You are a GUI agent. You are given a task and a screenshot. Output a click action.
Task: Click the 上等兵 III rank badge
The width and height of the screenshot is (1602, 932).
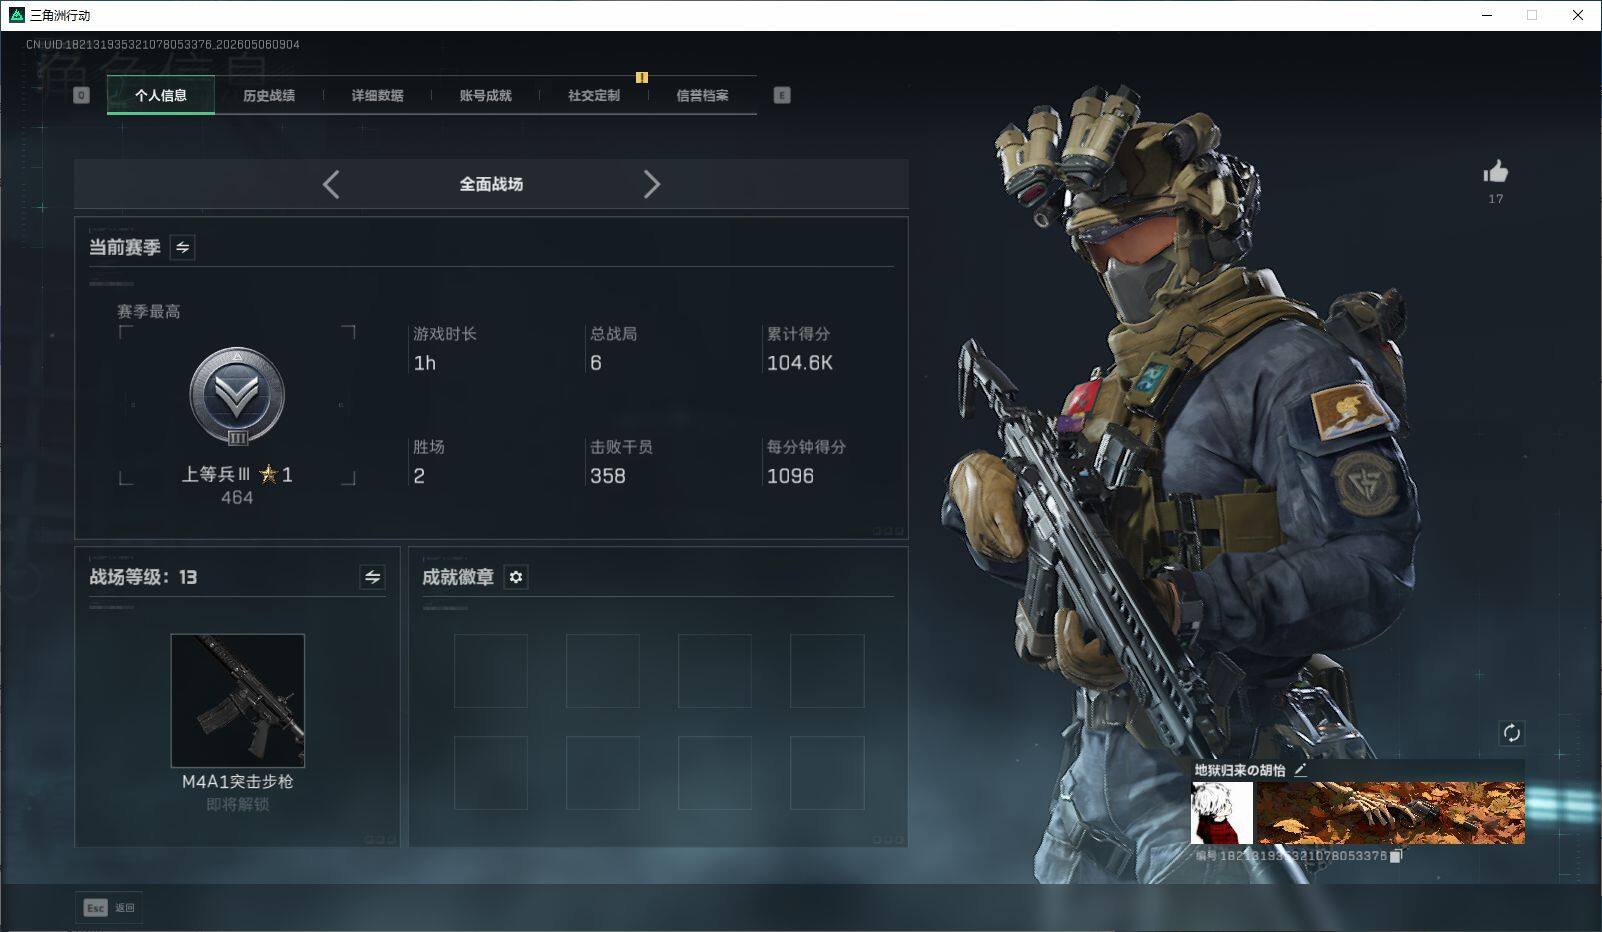click(237, 397)
